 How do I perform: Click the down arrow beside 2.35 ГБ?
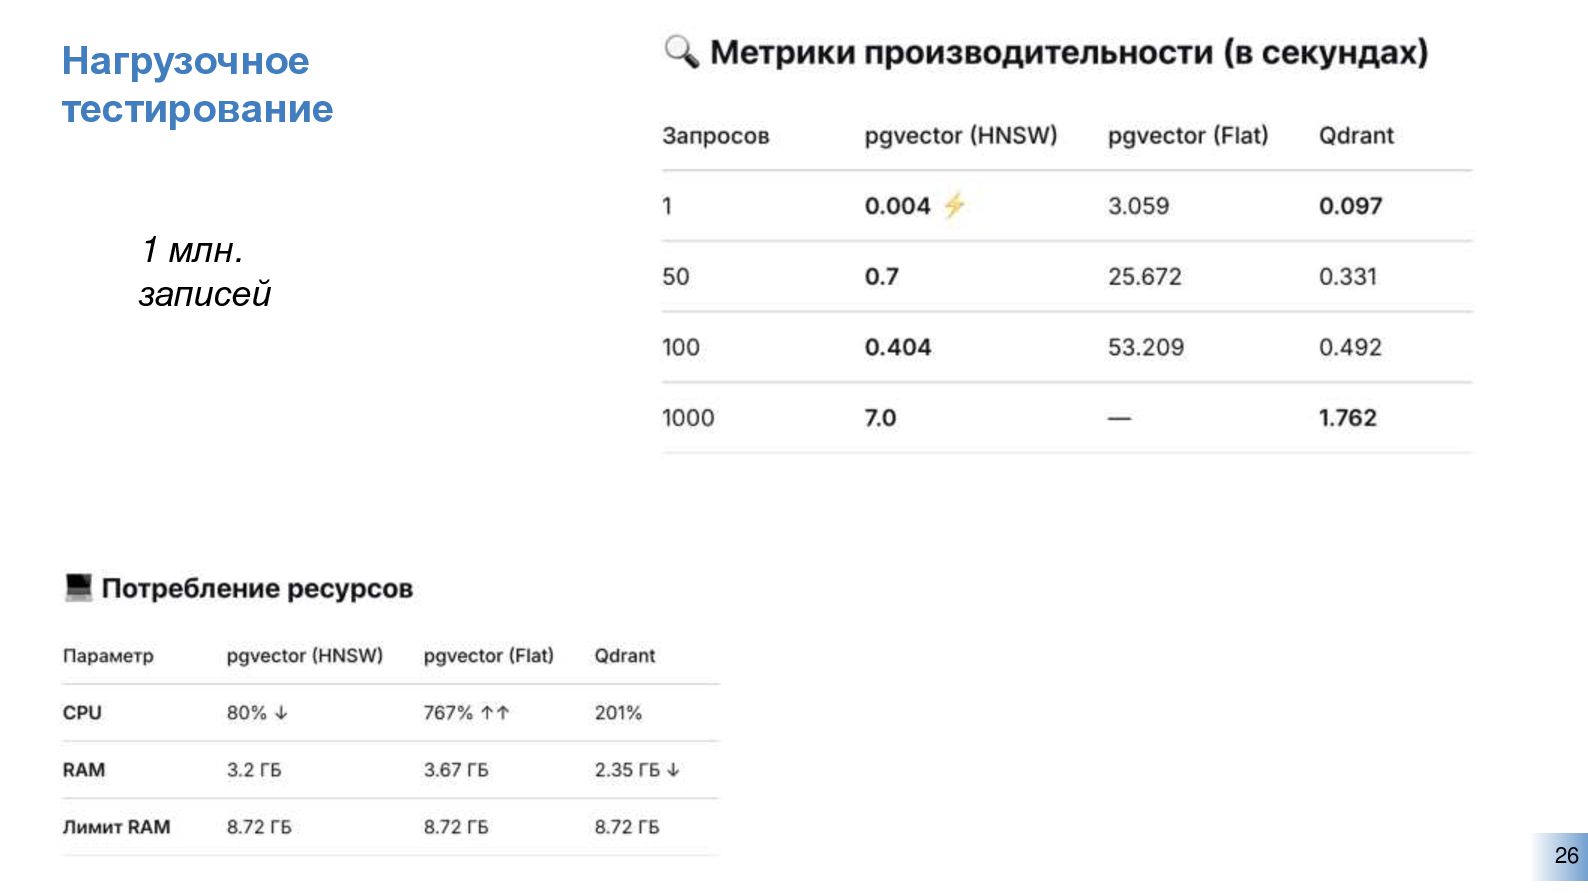click(x=673, y=770)
